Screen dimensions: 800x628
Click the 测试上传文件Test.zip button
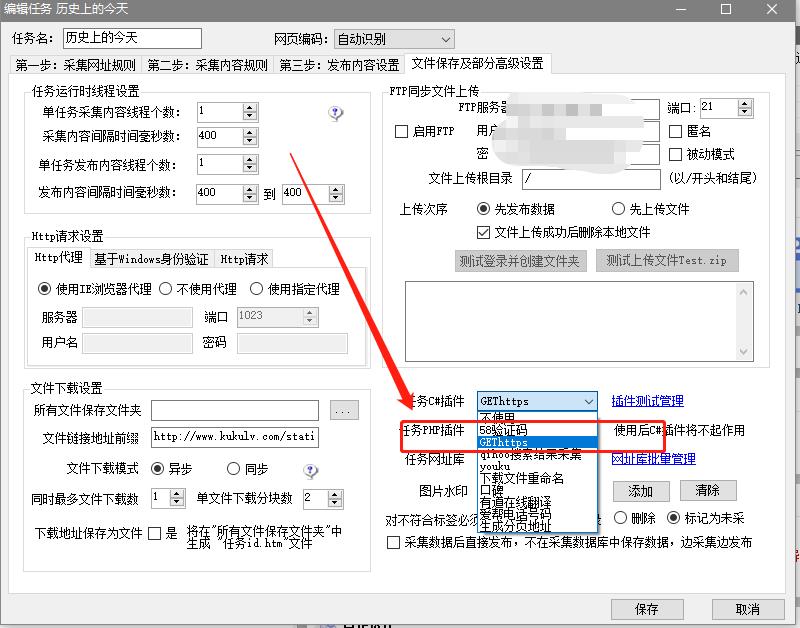coord(667,260)
